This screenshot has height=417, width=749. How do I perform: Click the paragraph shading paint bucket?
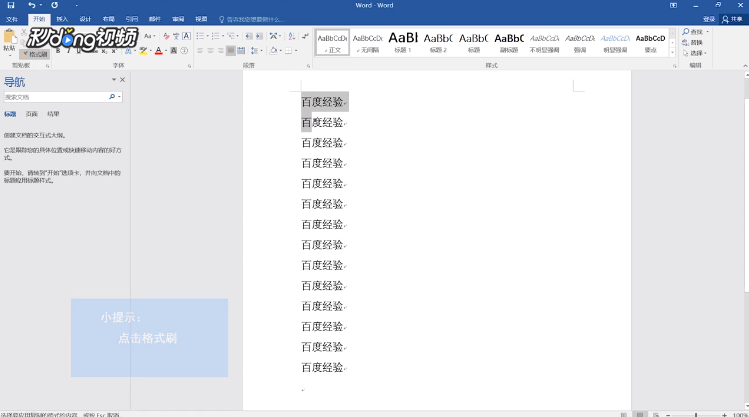(273, 51)
